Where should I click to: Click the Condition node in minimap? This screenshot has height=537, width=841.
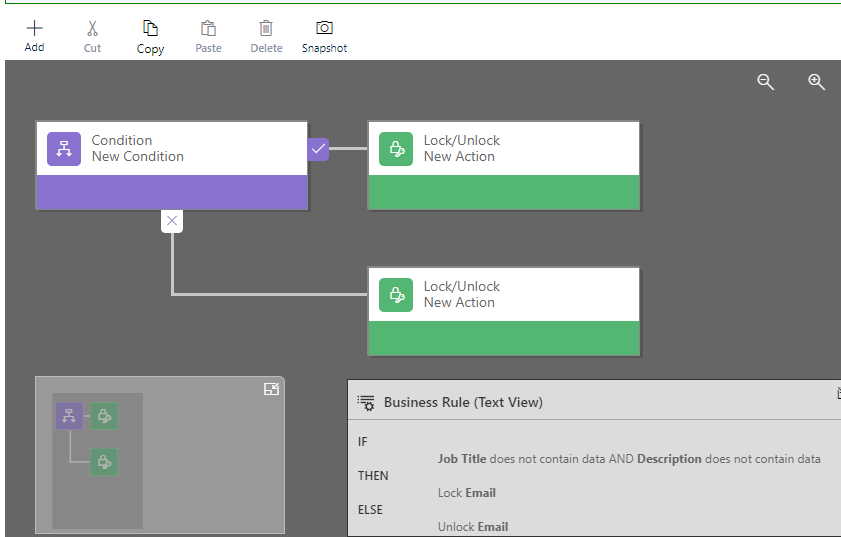[69, 416]
